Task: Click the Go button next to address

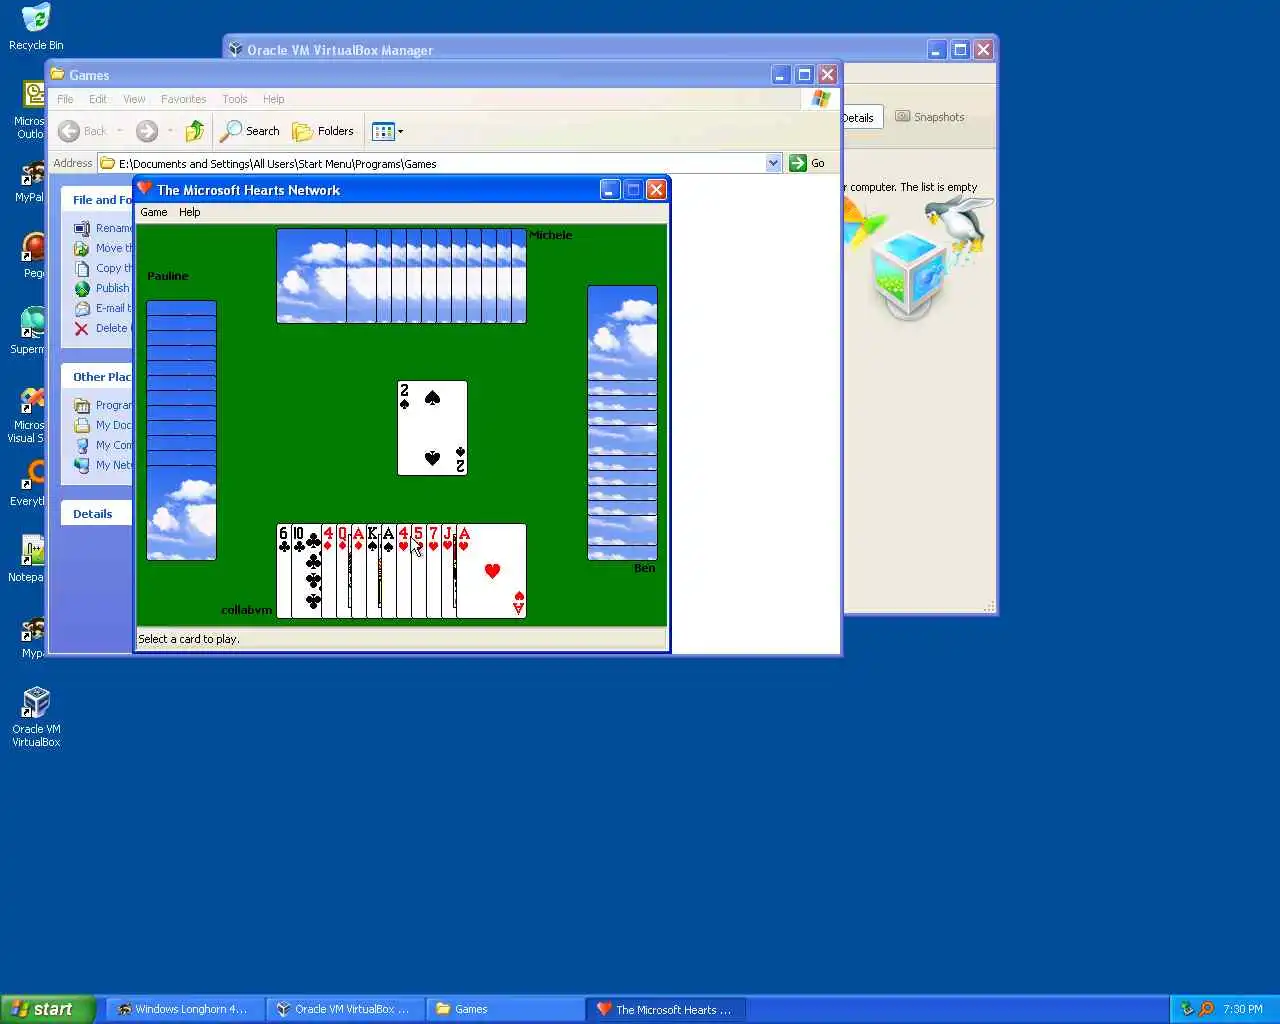Action: click(807, 163)
